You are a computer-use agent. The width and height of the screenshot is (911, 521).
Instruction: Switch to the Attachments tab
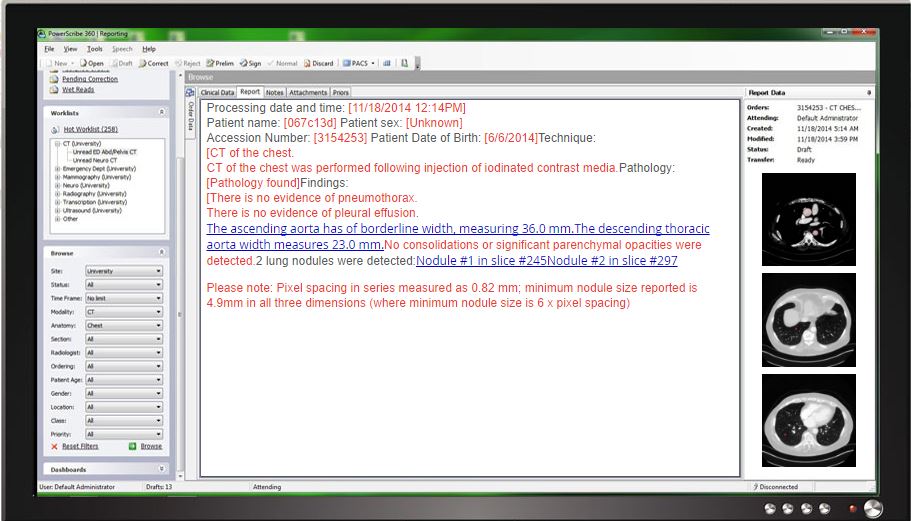tap(308, 92)
